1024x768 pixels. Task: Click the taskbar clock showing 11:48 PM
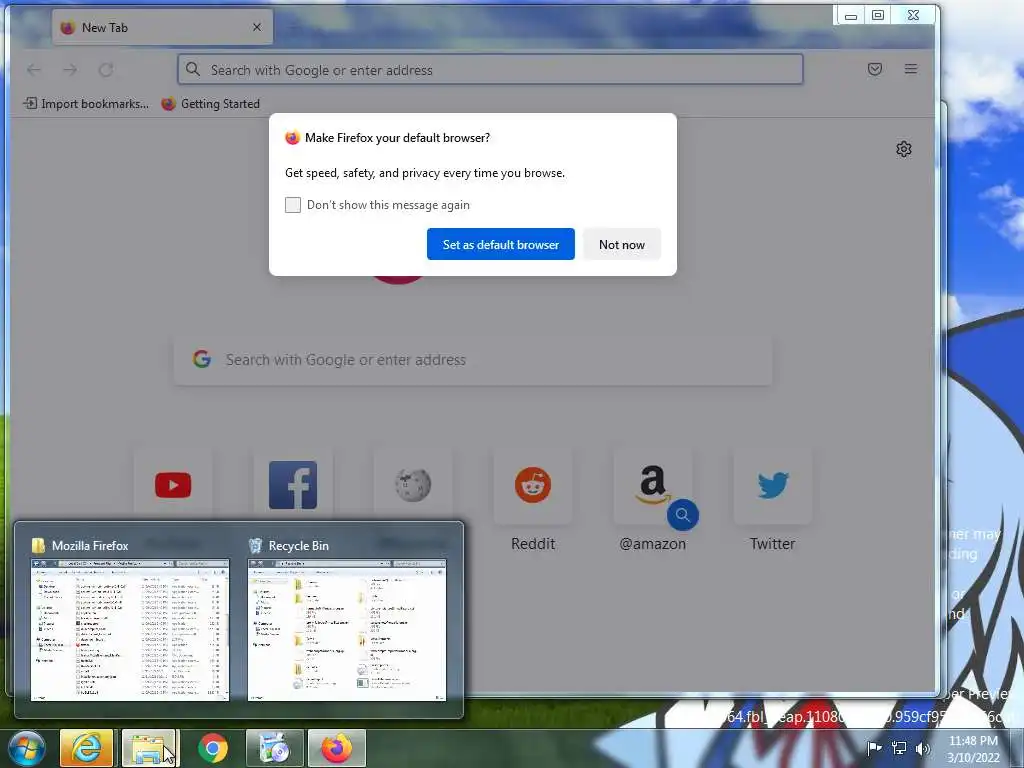click(973, 749)
